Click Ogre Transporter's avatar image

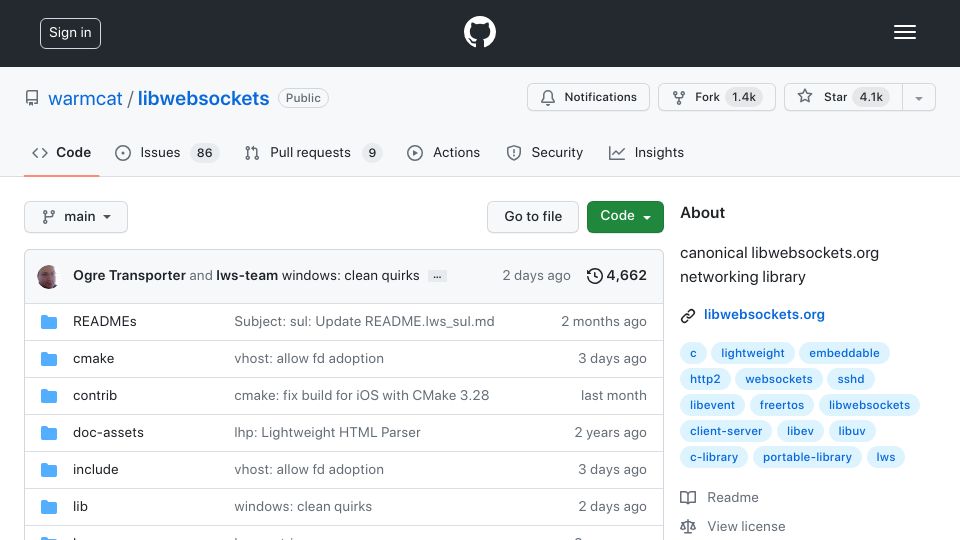point(48,277)
